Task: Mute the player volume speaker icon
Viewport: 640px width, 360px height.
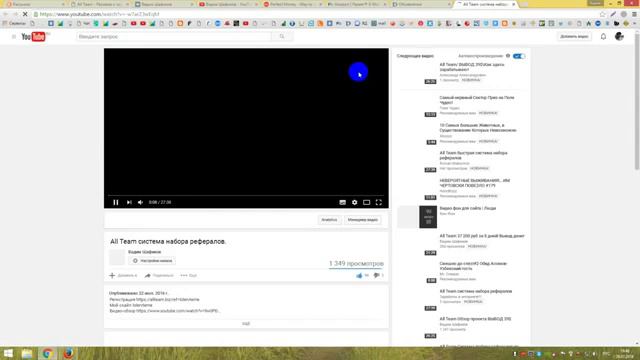Action: [140, 202]
